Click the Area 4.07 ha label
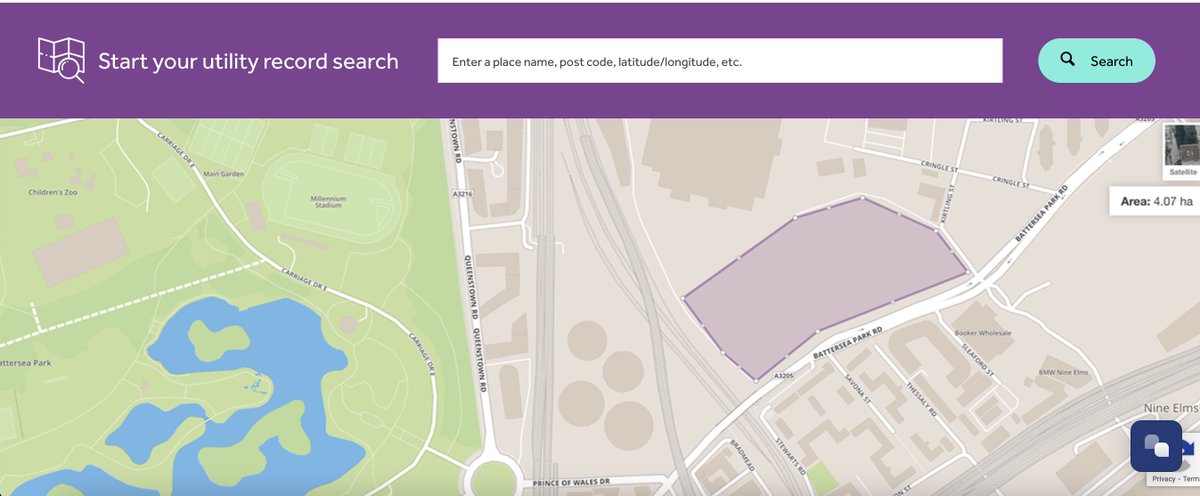1200x496 pixels. coord(1156,201)
